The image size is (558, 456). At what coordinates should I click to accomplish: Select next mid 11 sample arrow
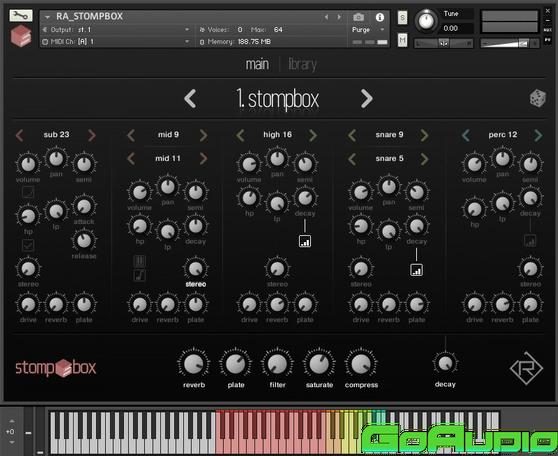click(203, 159)
